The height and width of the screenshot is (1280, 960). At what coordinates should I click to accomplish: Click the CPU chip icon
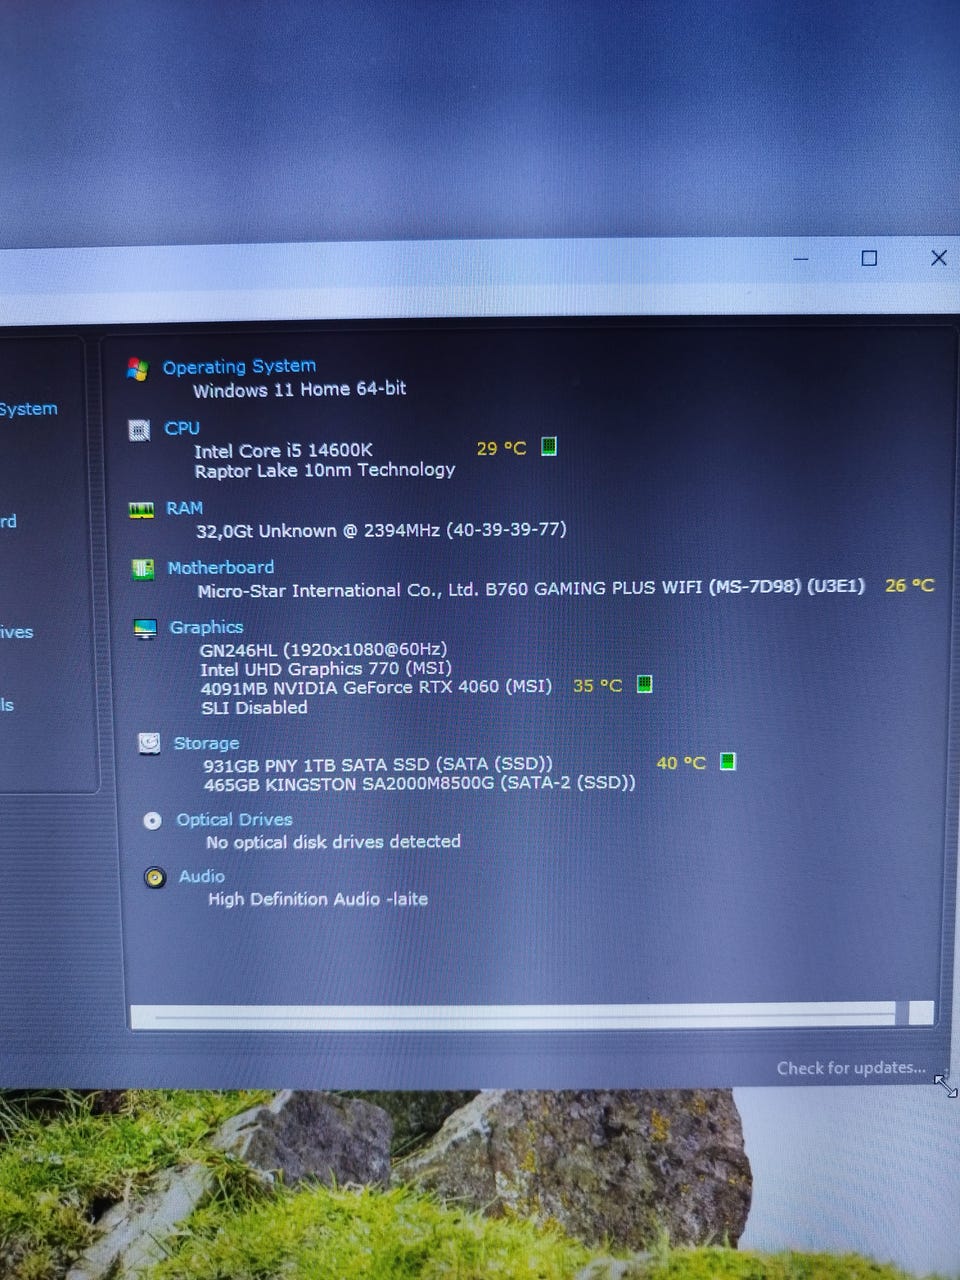coord(140,430)
